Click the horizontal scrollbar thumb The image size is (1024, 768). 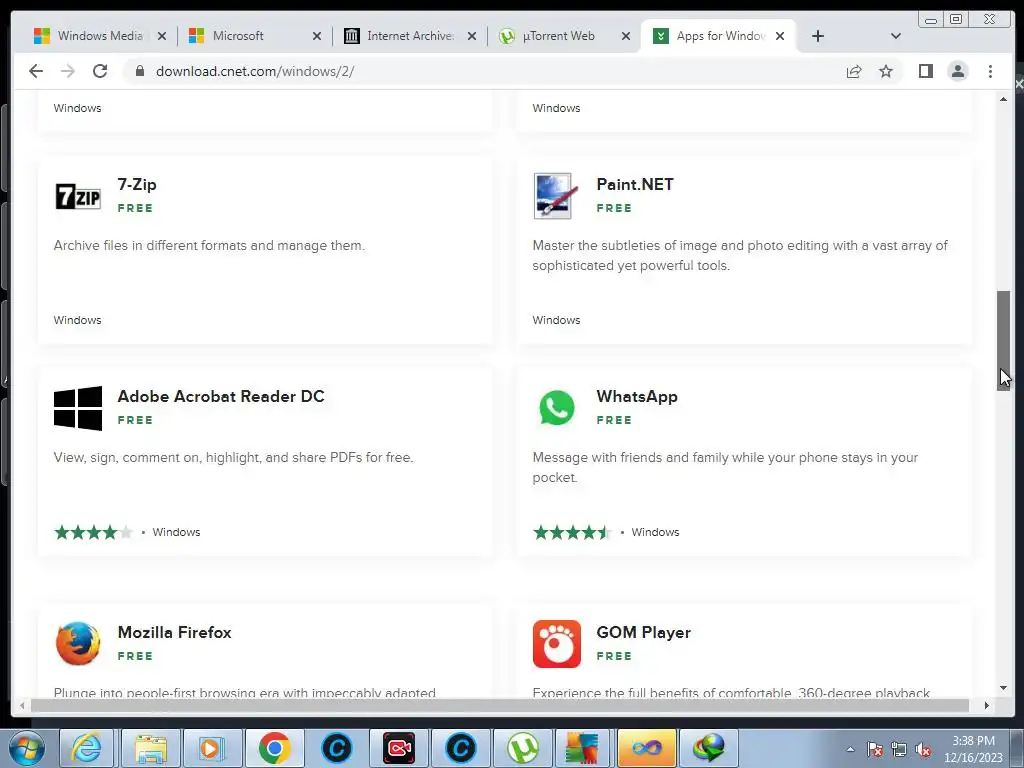500,705
